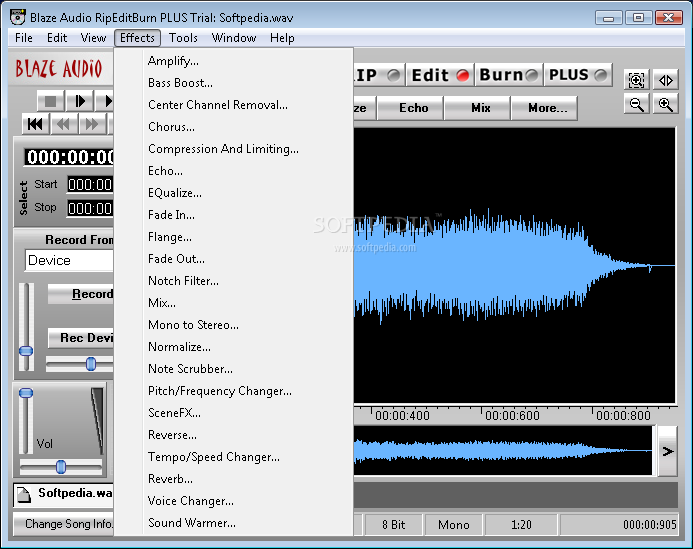Choose Reverse... effect
Image resolution: width=693 pixels, height=549 pixels.
click(x=234, y=435)
